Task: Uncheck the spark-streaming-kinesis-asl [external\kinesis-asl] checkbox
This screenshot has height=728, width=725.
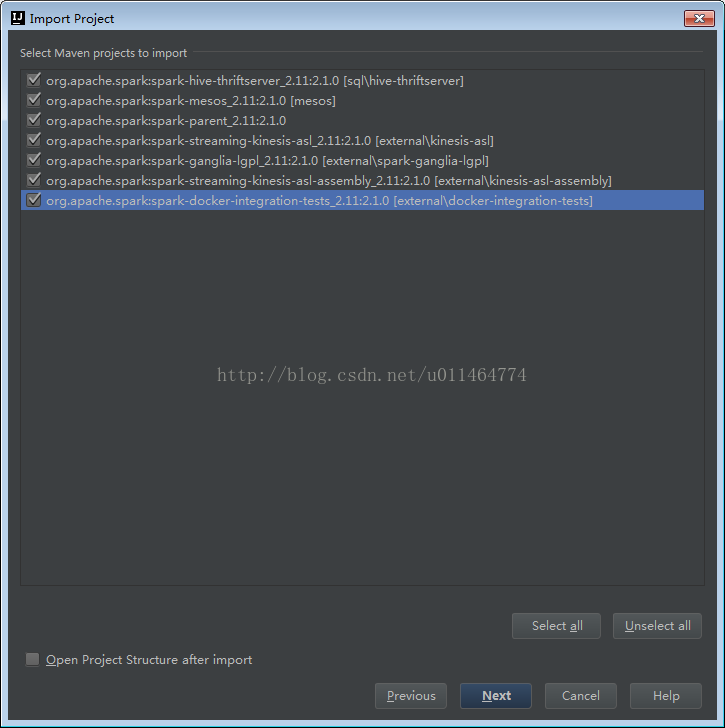Action: click(x=34, y=140)
